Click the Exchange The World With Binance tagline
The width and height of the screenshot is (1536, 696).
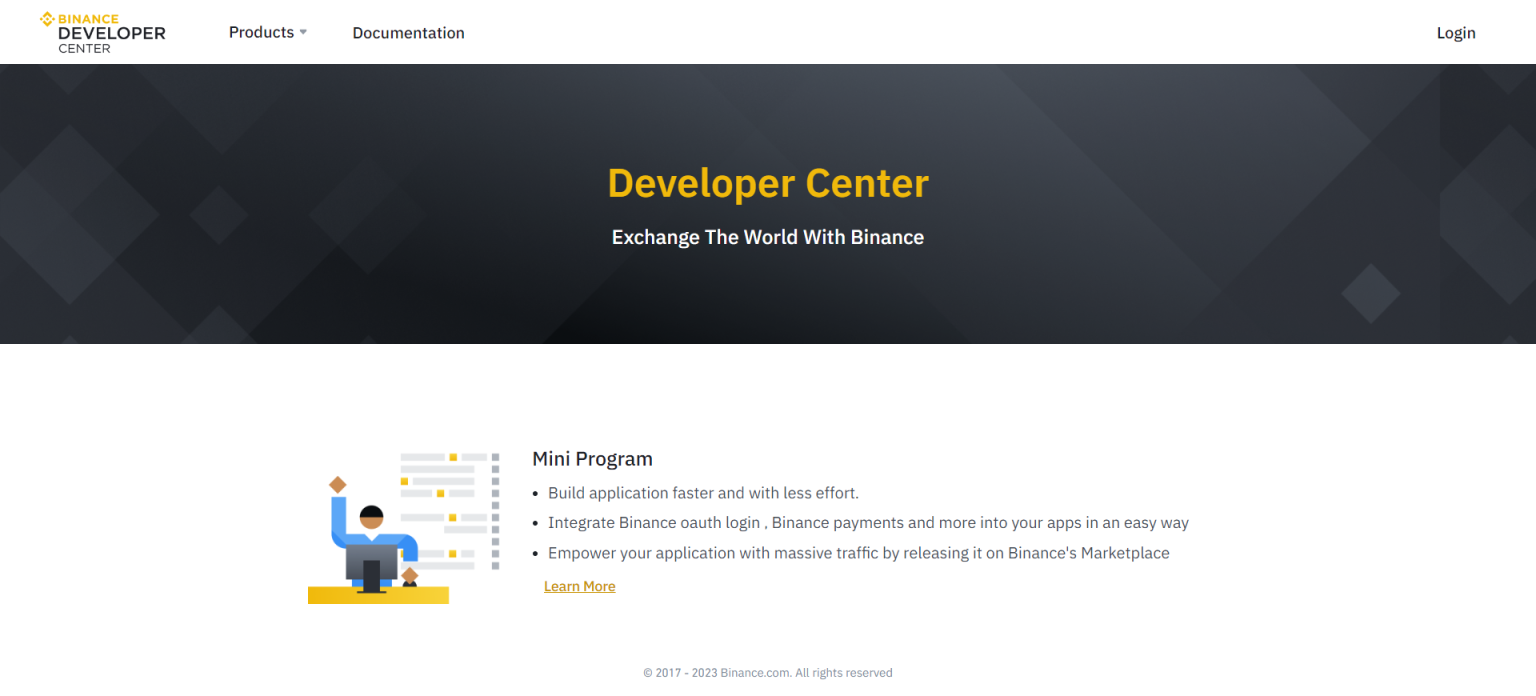click(x=768, y=238)
